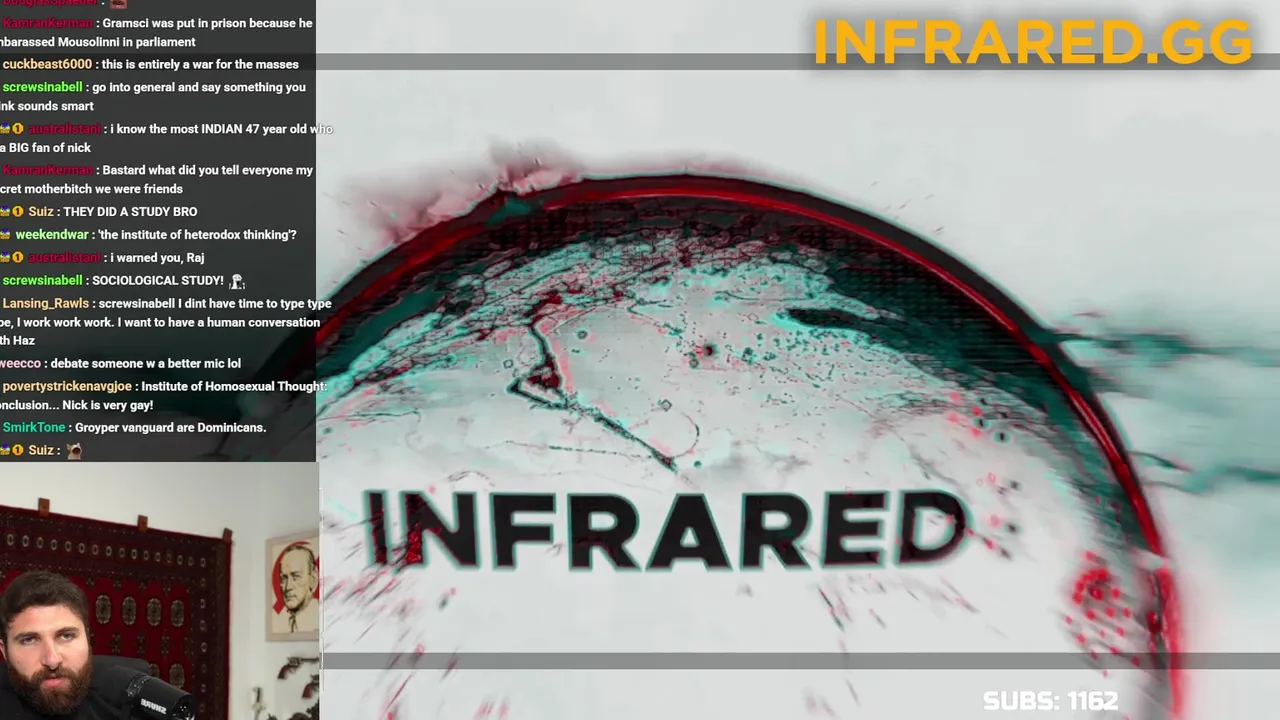Click message 'i warned you, Raj'
This screenshot has width=1280, height=720.
(x=158, y=257)
